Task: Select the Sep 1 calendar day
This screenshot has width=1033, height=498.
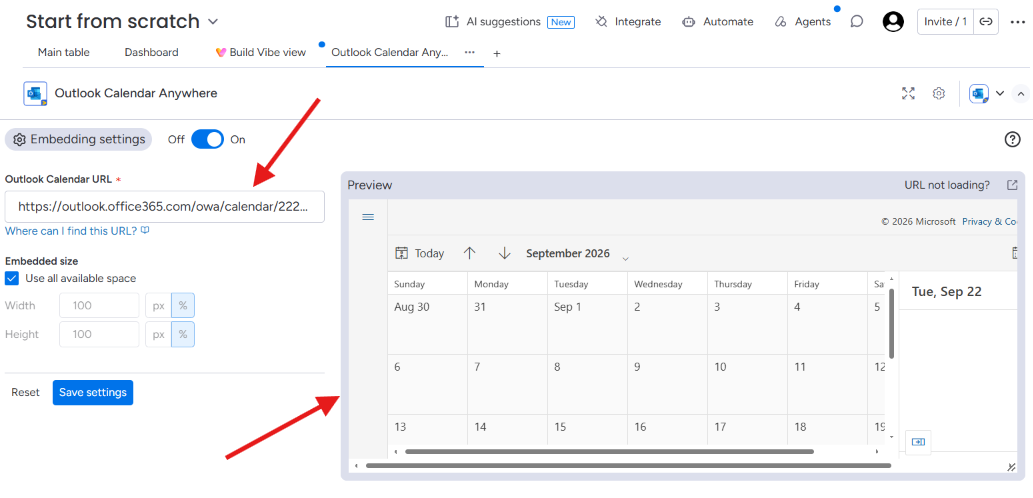Action: click(587, 324)
